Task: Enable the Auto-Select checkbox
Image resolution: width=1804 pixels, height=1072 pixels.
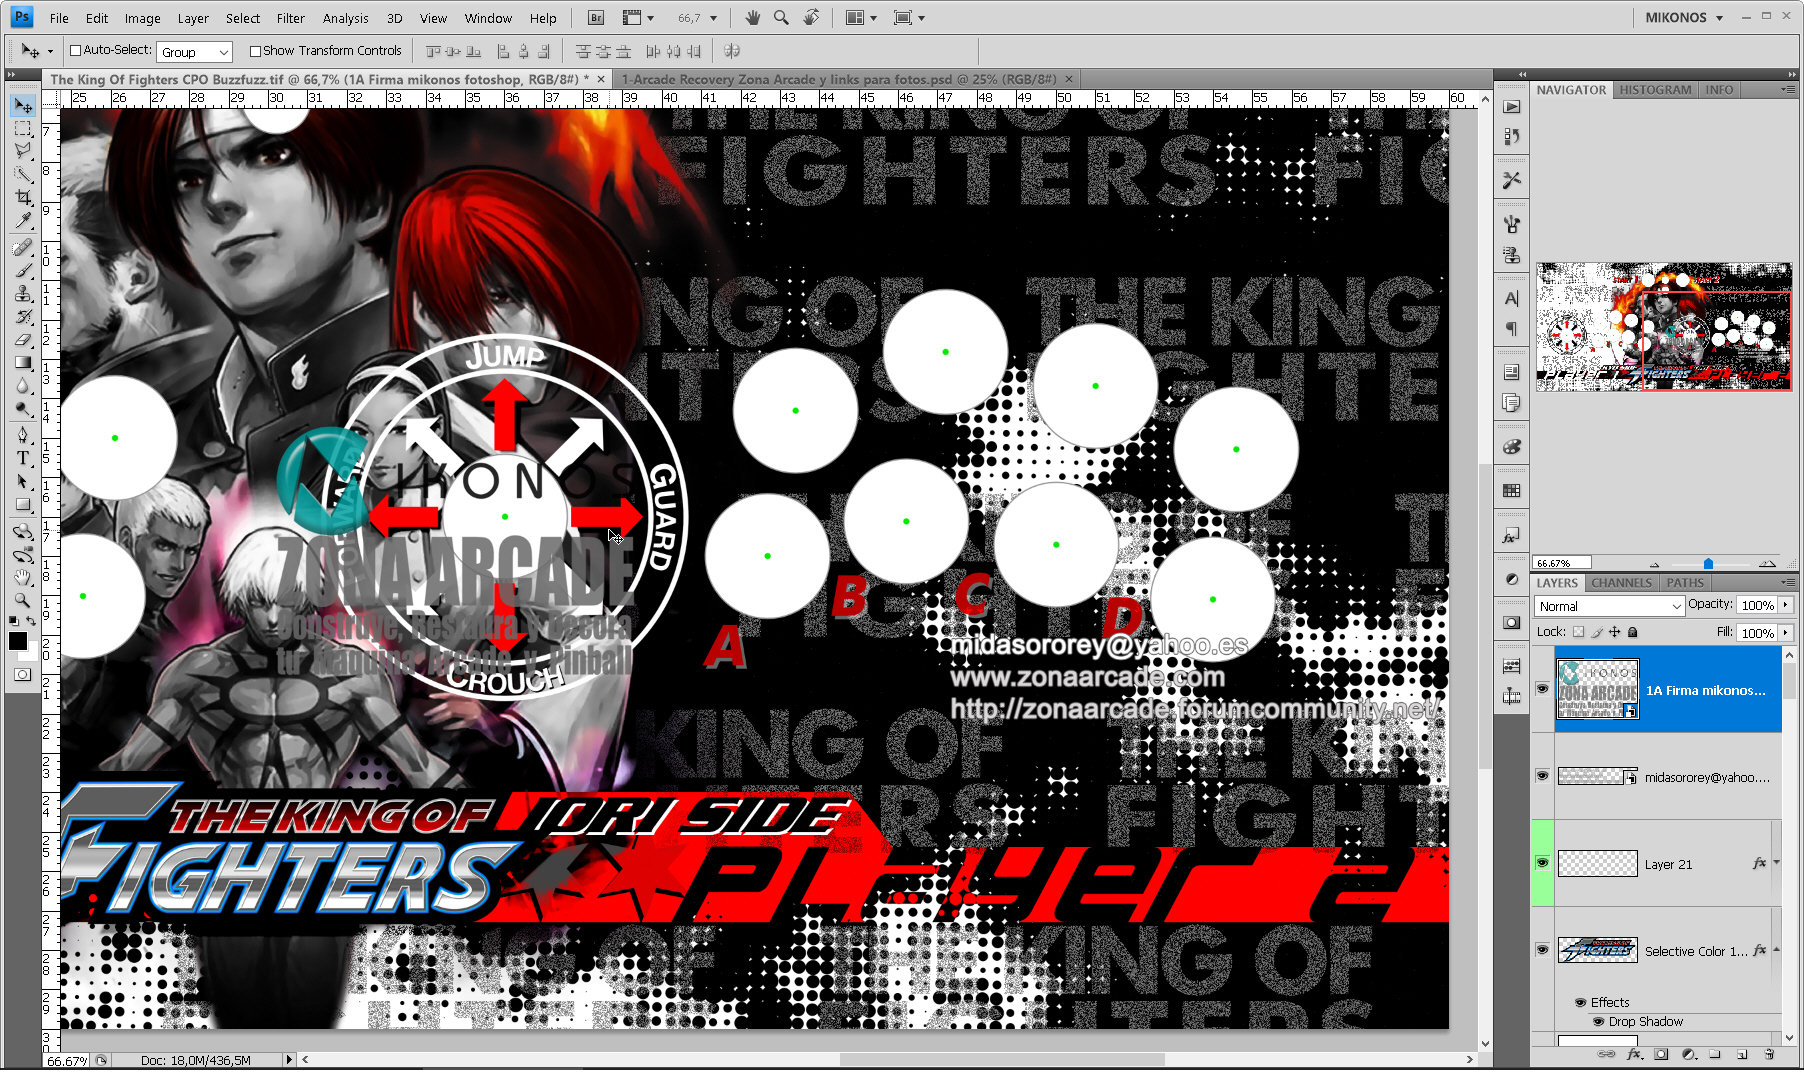Action: coord(75,51)
